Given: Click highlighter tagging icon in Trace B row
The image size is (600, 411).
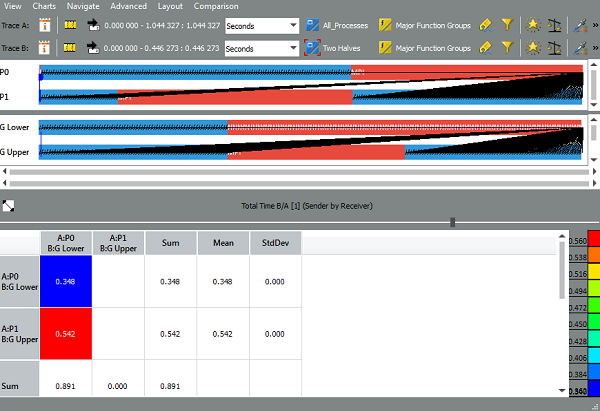Looking at the screenshot, I should coord(485,48).
